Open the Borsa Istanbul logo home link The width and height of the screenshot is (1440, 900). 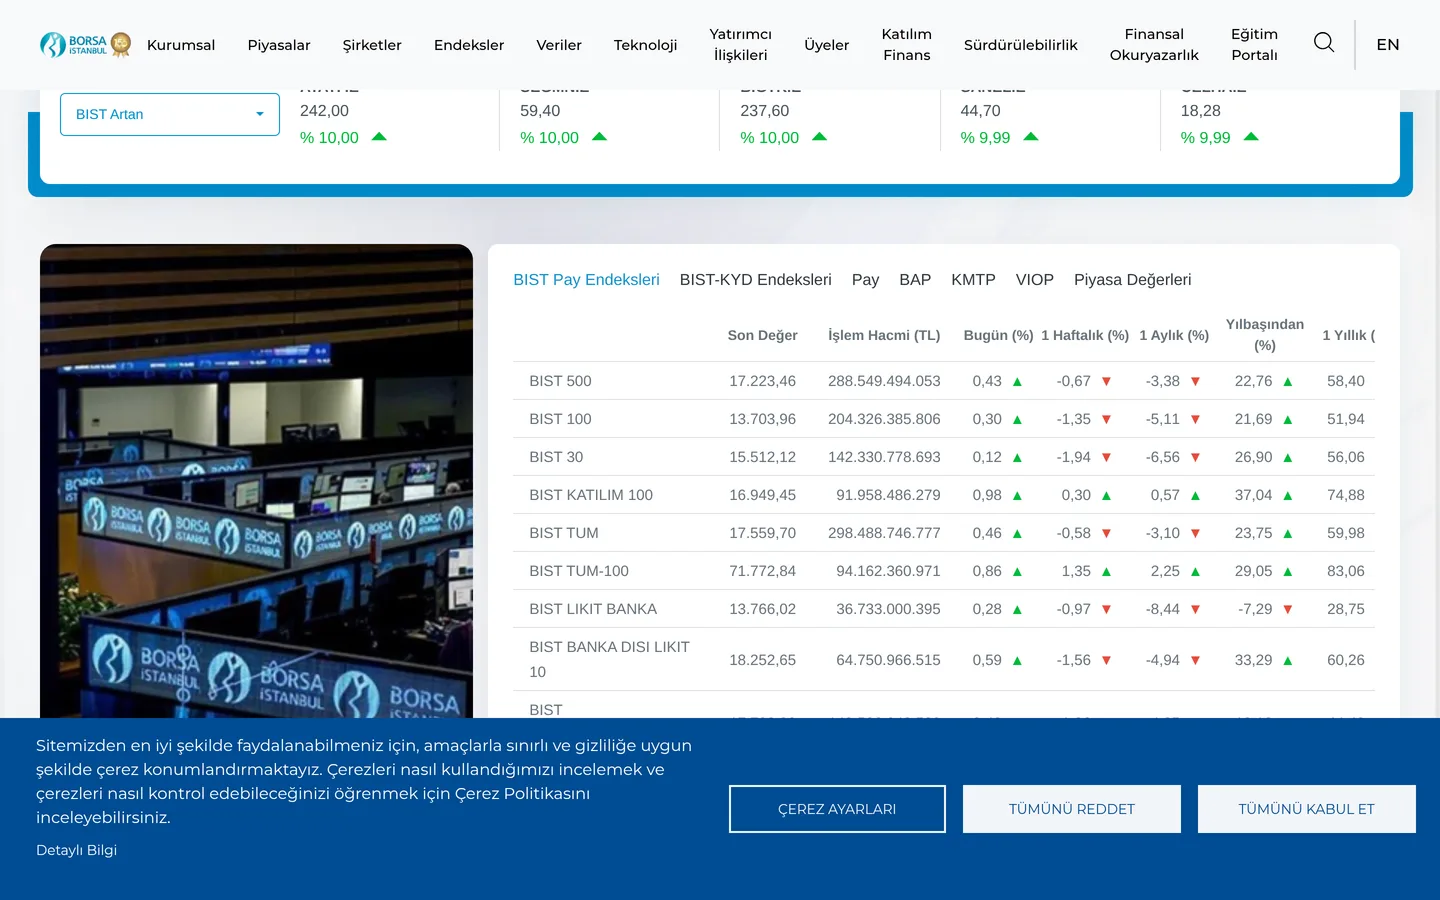(x=86, y=45)
